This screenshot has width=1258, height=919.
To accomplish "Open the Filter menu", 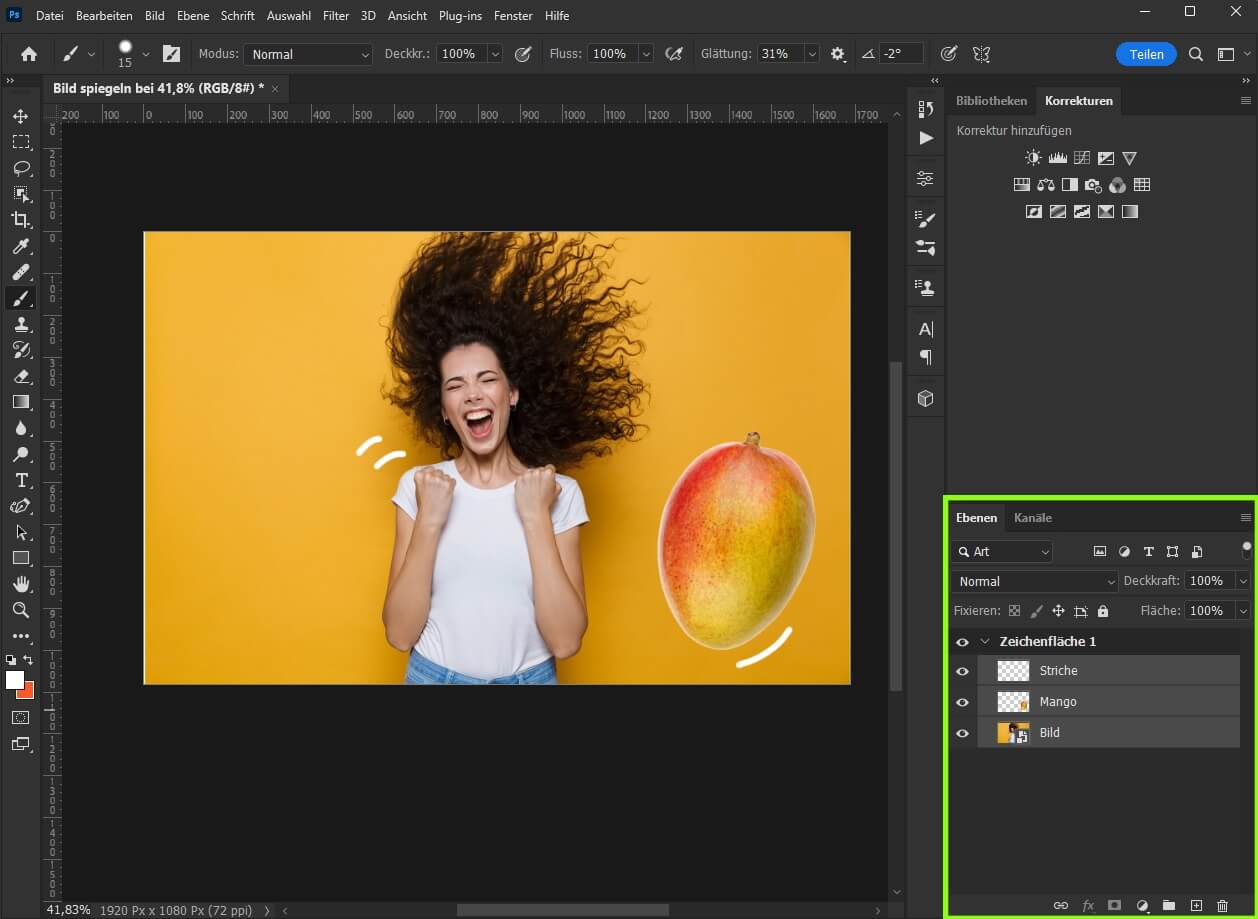I will coord(335,15).
